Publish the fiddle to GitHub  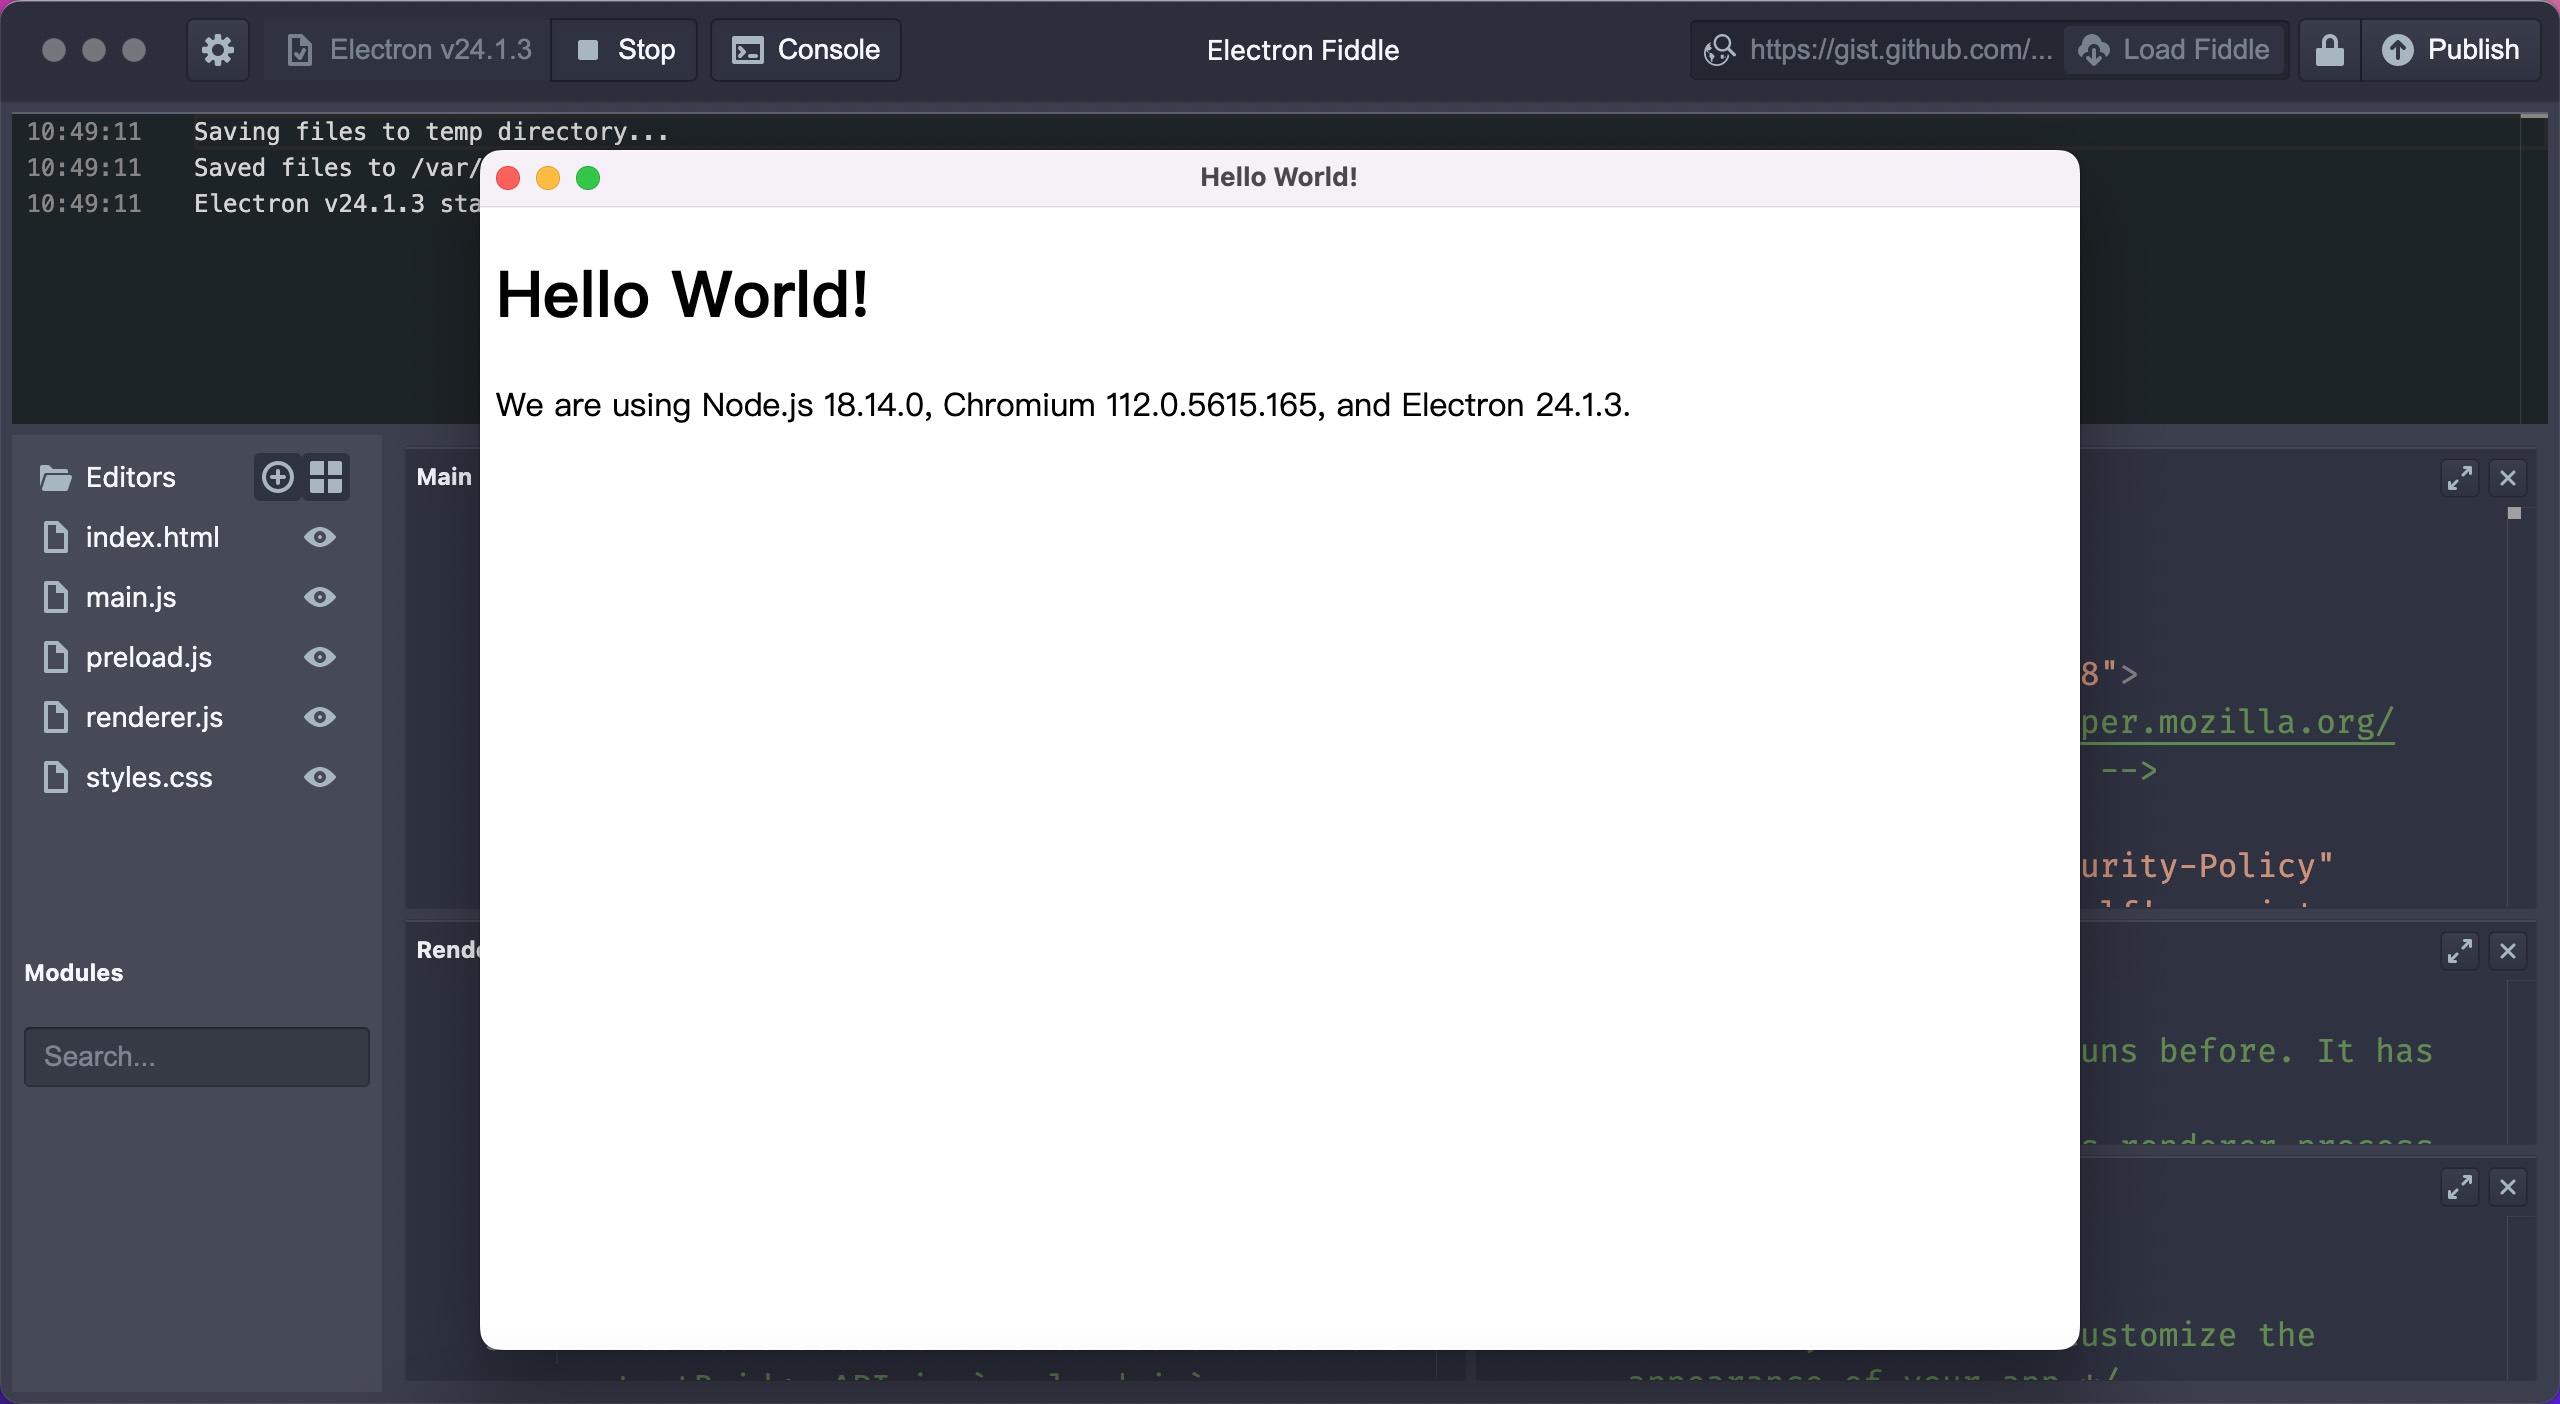(x=2450, y=50)
